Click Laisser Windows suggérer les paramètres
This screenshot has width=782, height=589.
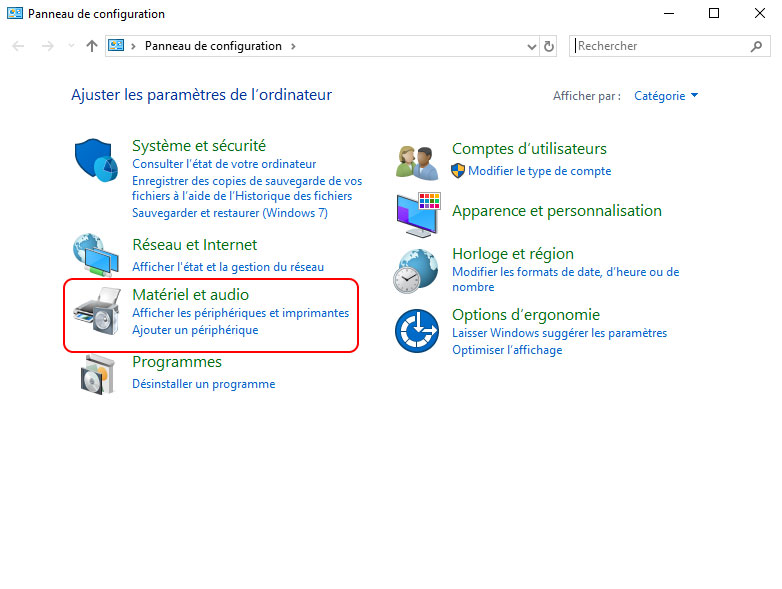tap(560, 333)
